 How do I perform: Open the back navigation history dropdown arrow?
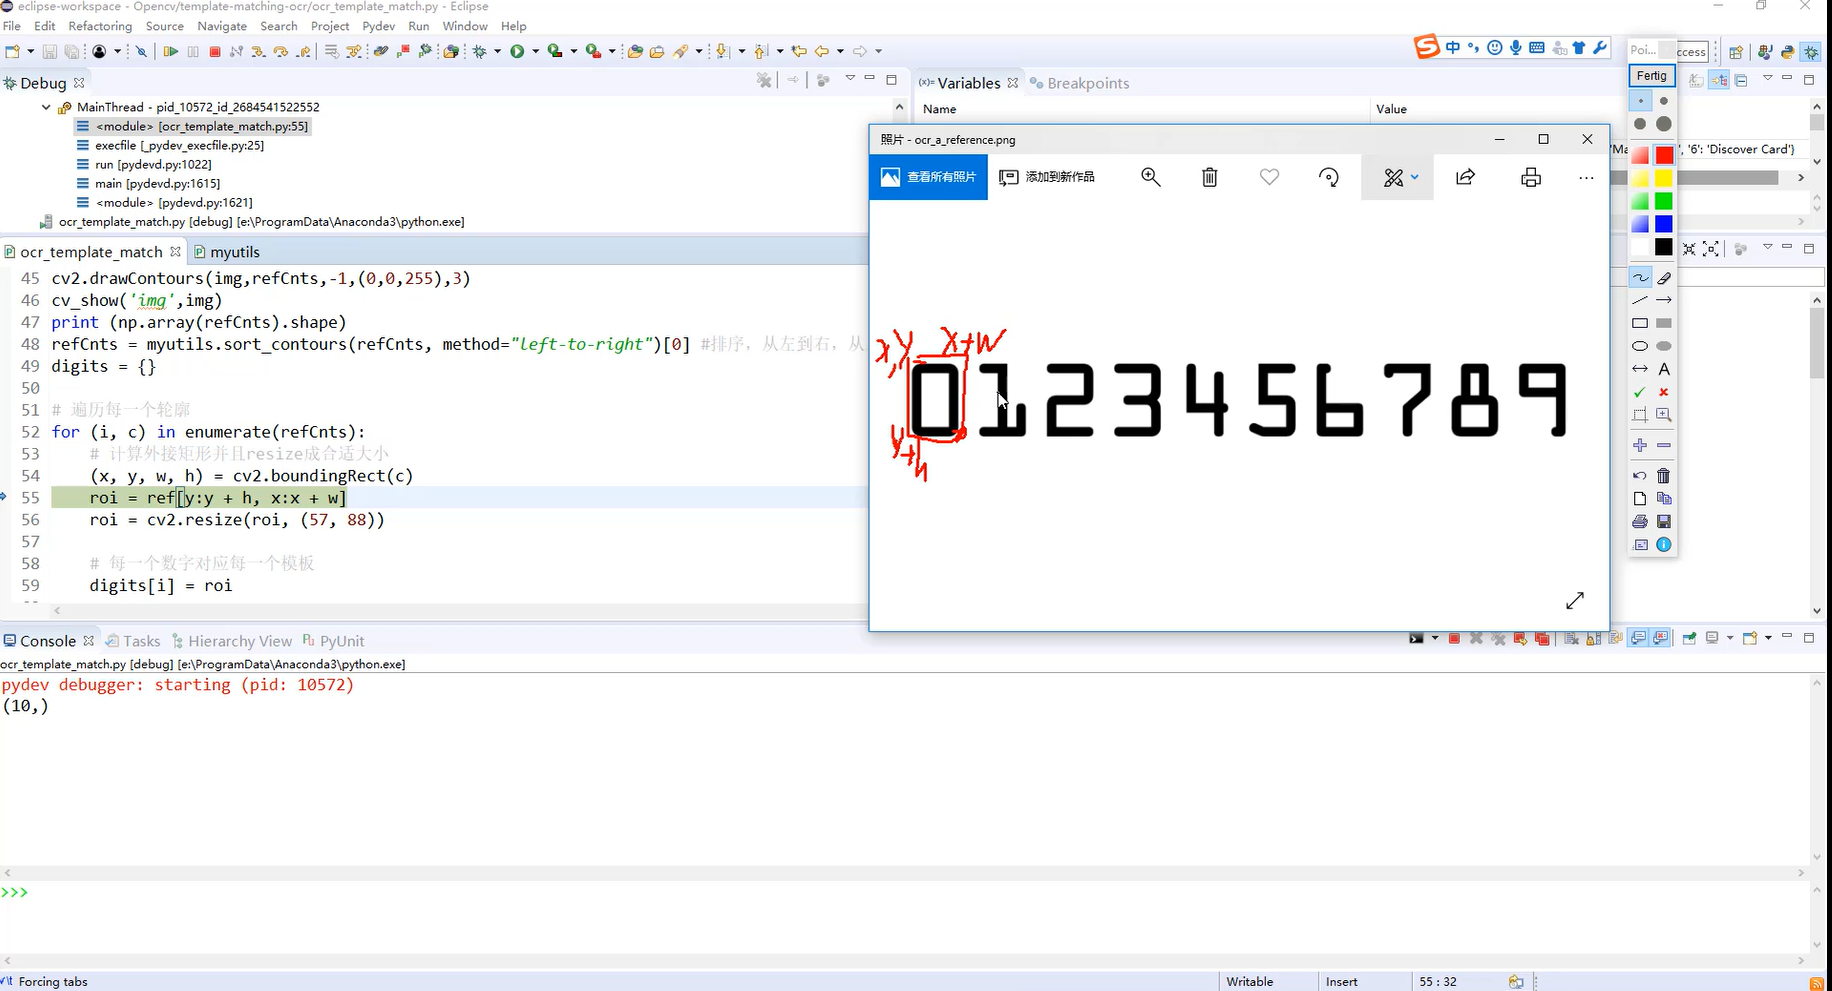tap(840, 51)
